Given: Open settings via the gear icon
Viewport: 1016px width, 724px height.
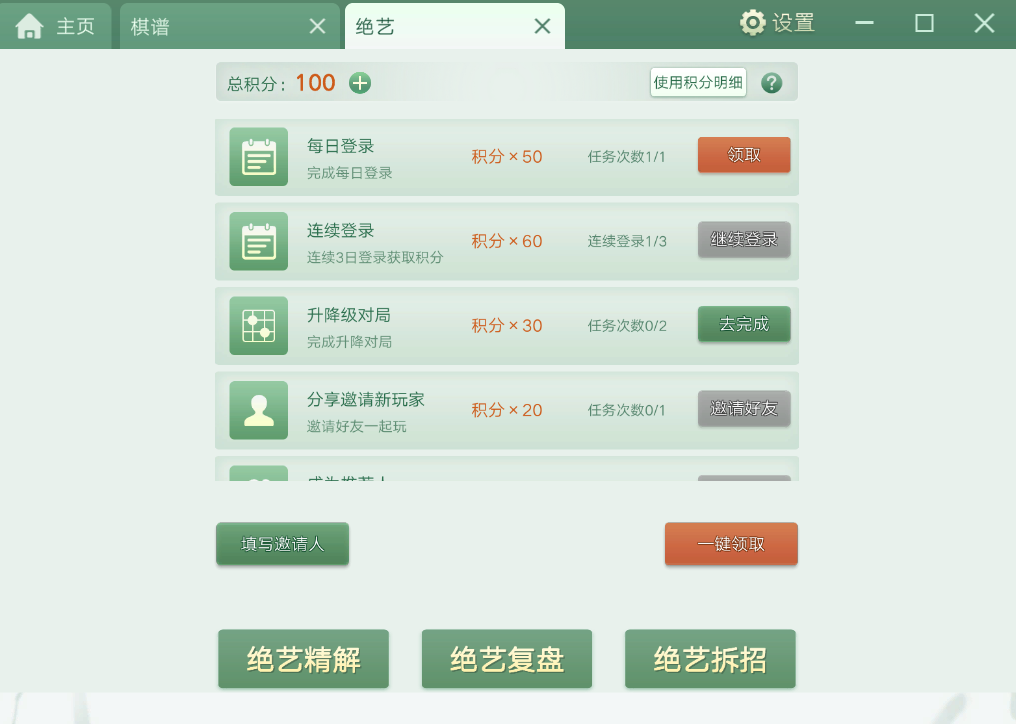Looking at the screenshot, I should click(752, 23).
